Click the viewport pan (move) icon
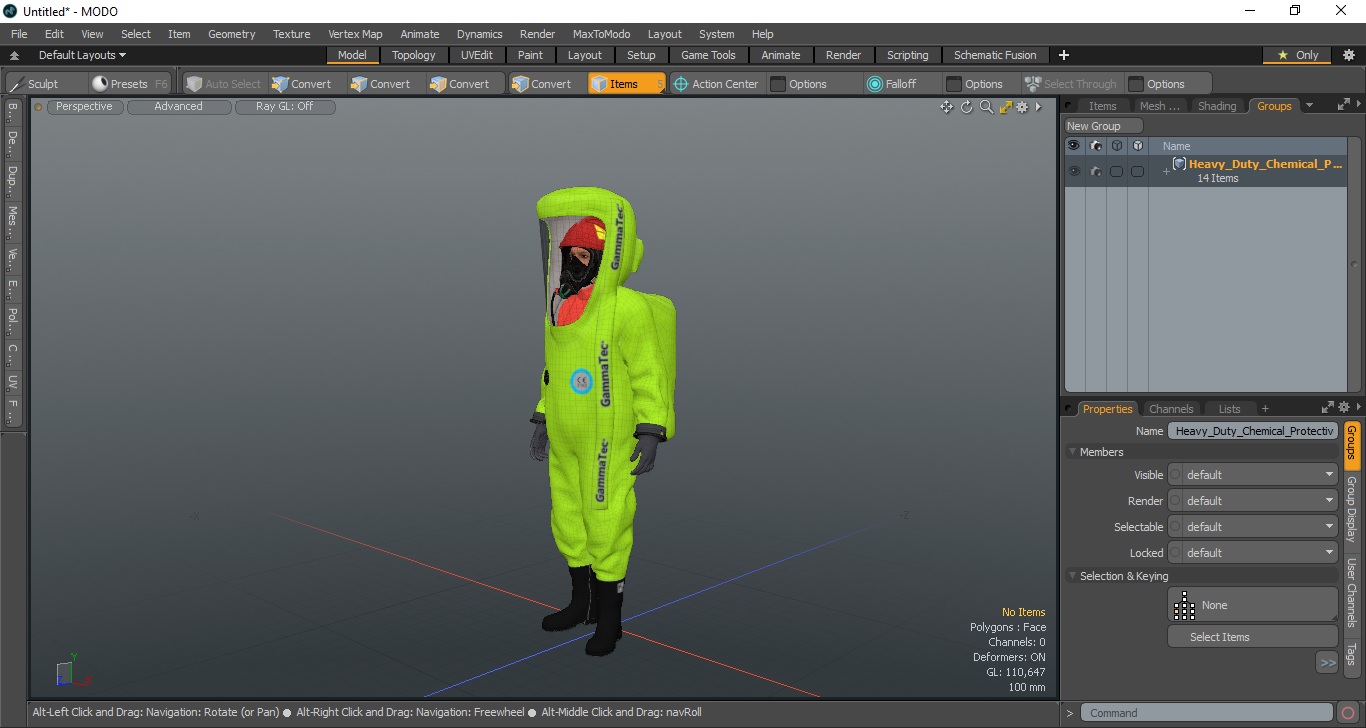 [x=946, y=107]
